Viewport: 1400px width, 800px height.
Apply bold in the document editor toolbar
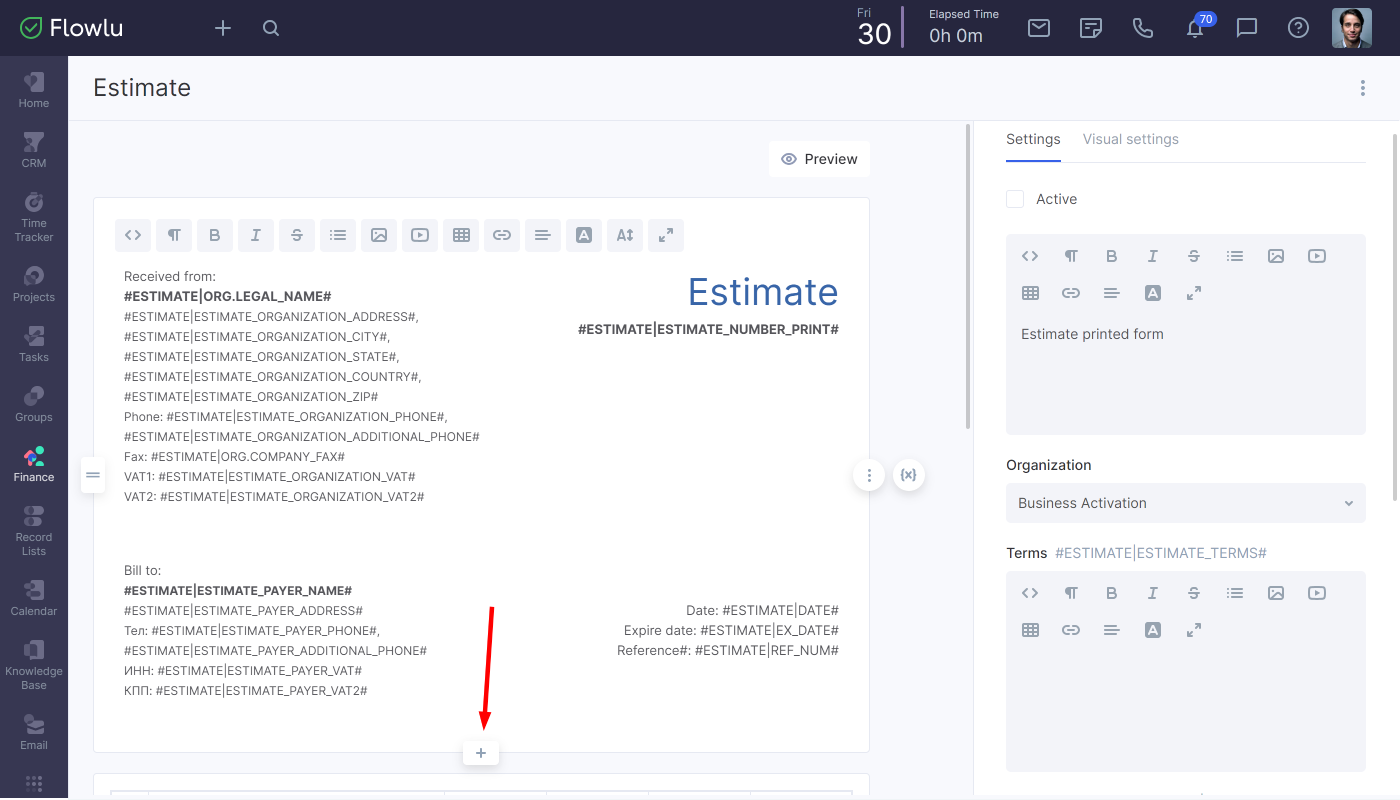click(x=214, y=235)
